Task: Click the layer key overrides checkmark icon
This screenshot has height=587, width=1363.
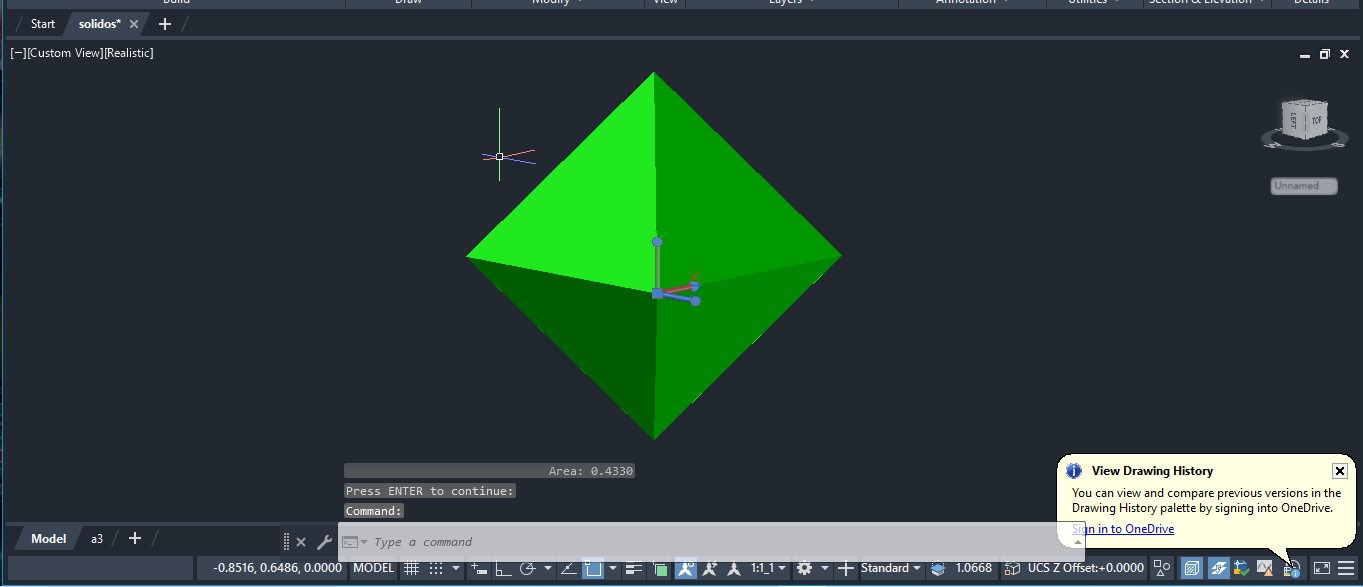Action: coord(1241,569)
